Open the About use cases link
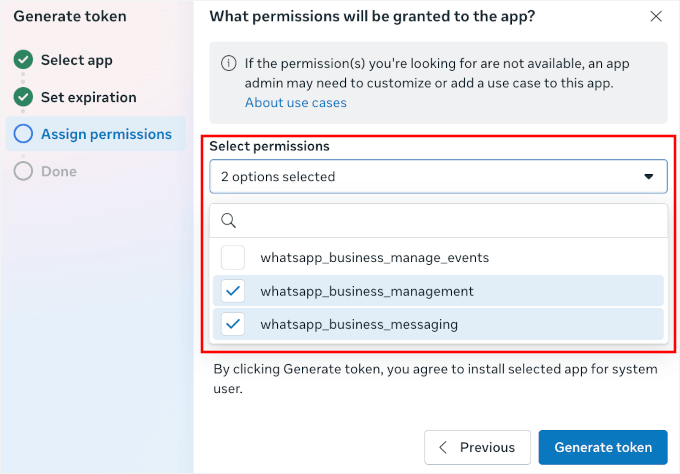 tap(296, 102)
